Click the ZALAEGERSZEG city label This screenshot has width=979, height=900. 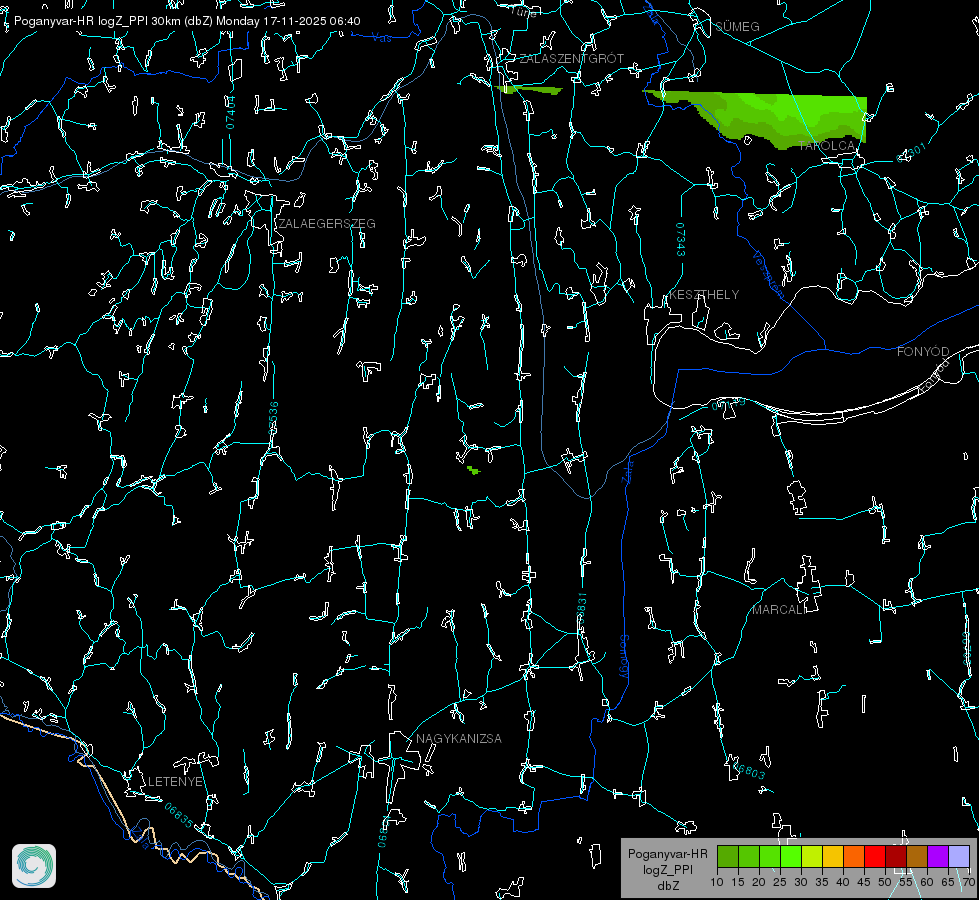[x=327, y=224]
